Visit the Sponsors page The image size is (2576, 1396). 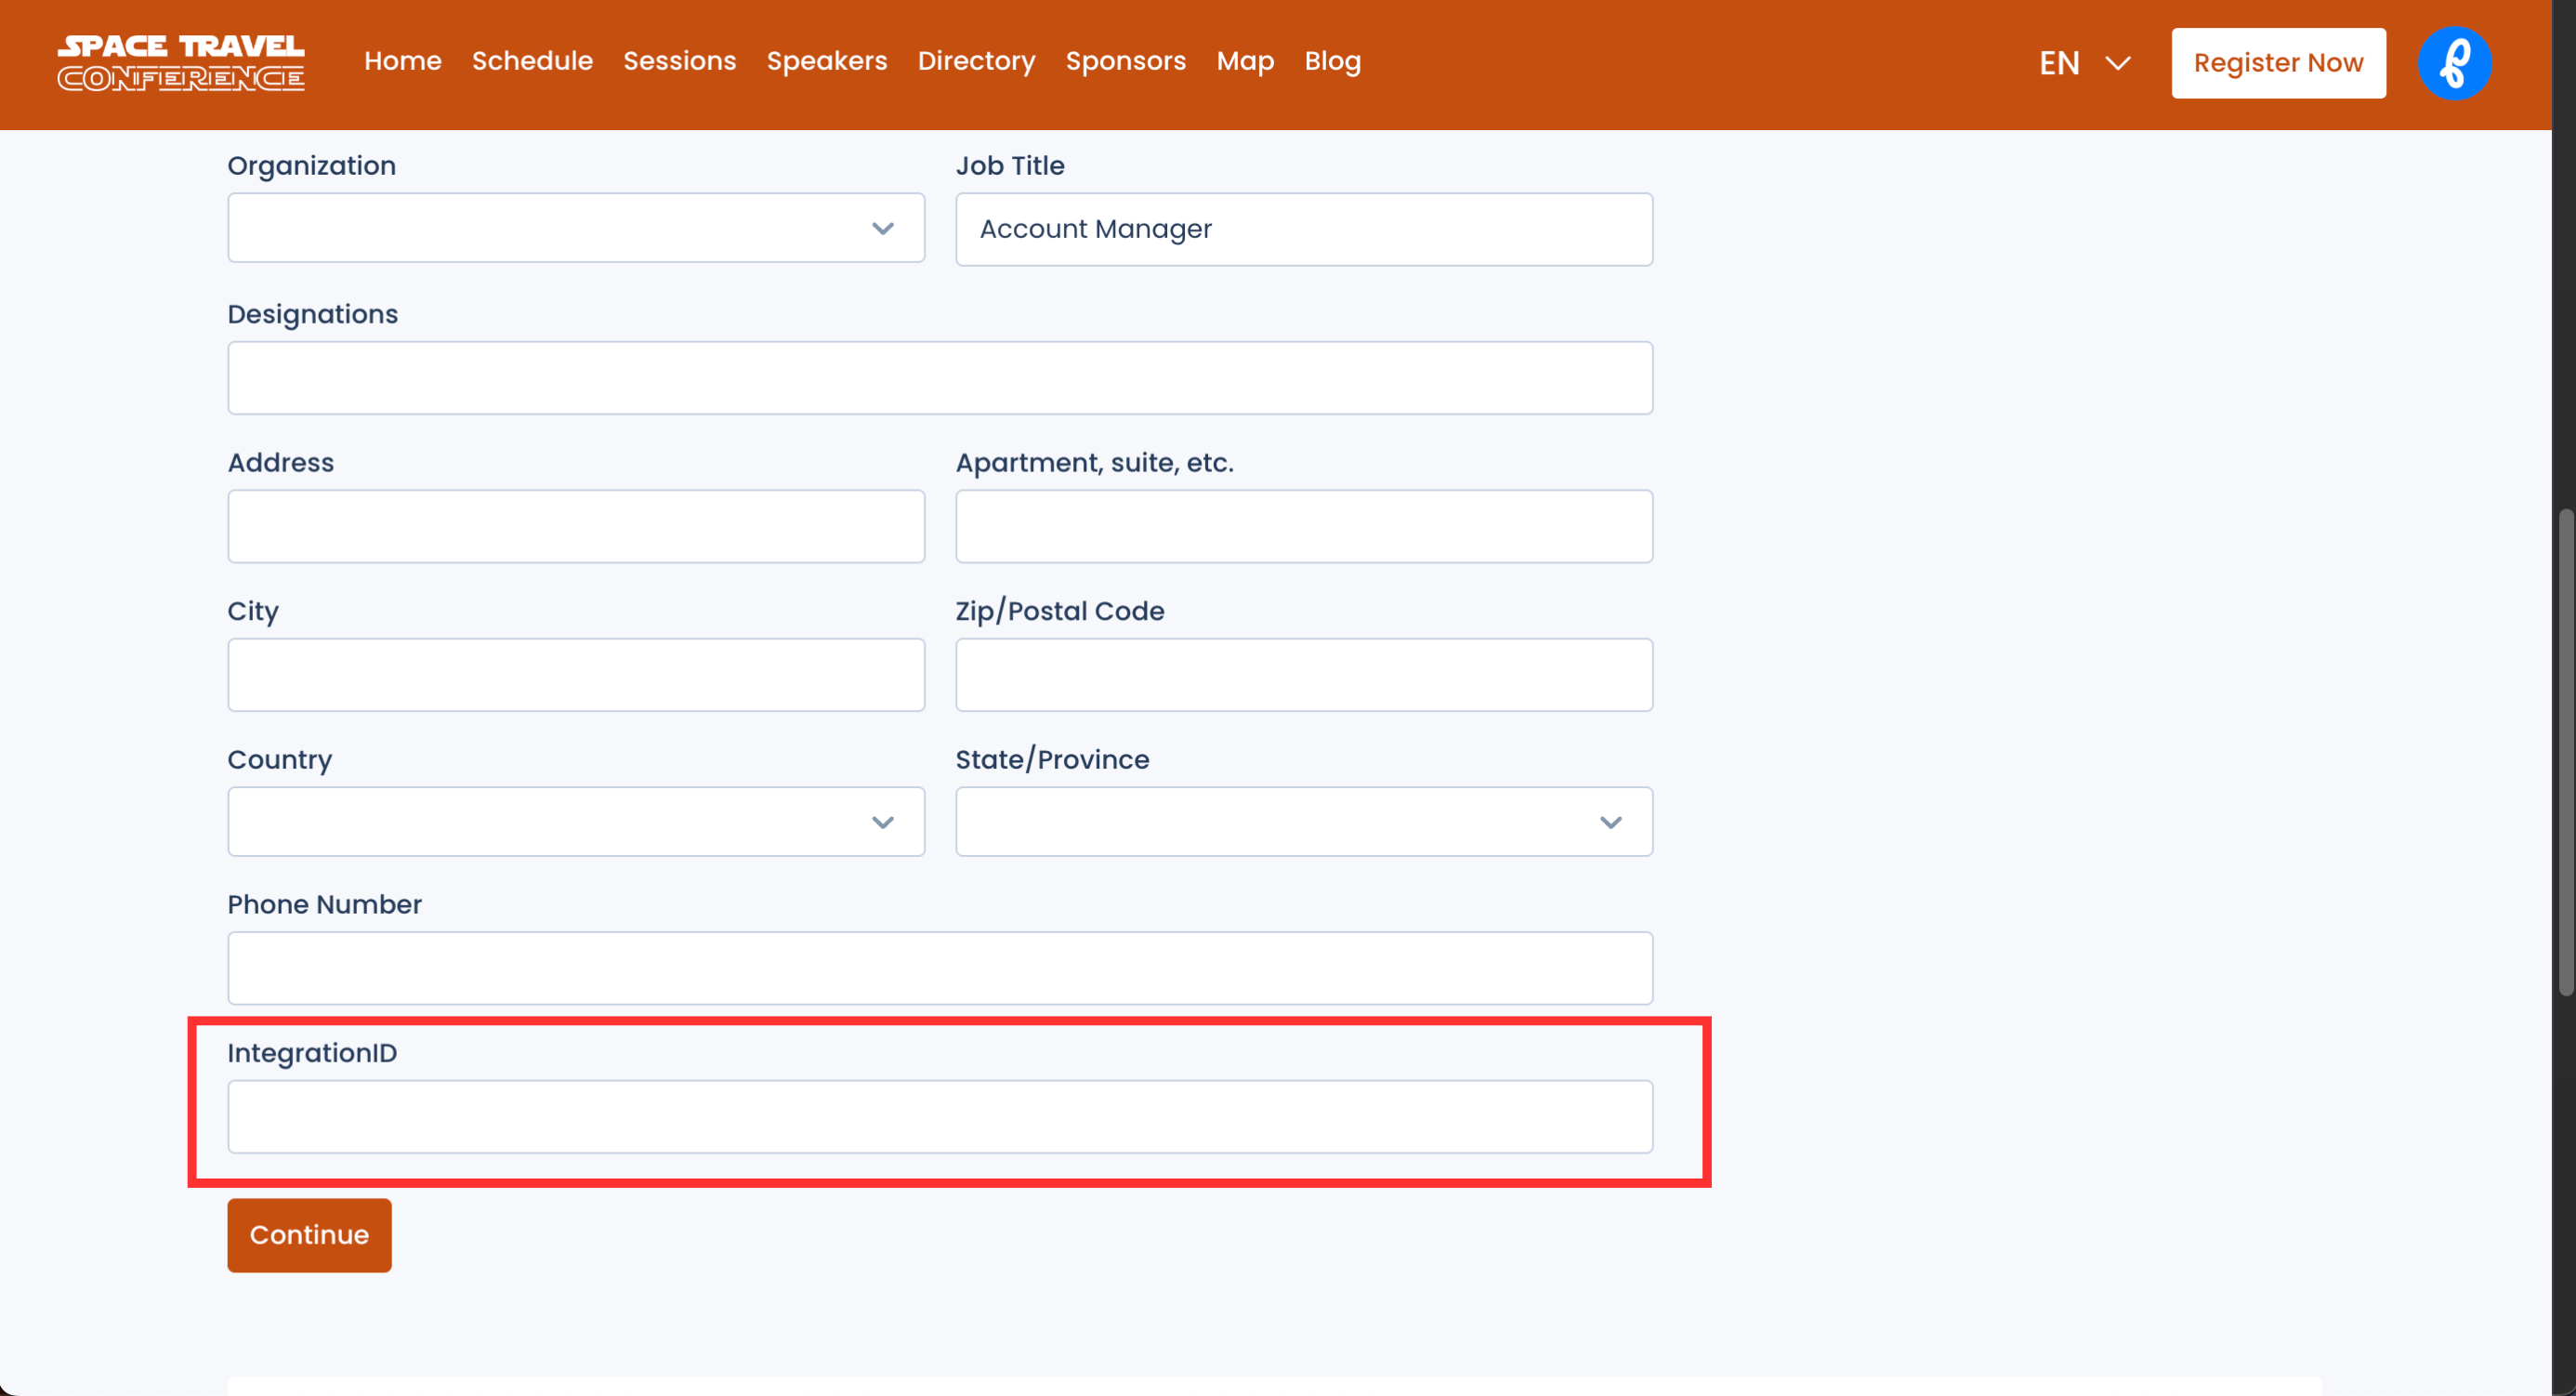(x=1125, y=61)
